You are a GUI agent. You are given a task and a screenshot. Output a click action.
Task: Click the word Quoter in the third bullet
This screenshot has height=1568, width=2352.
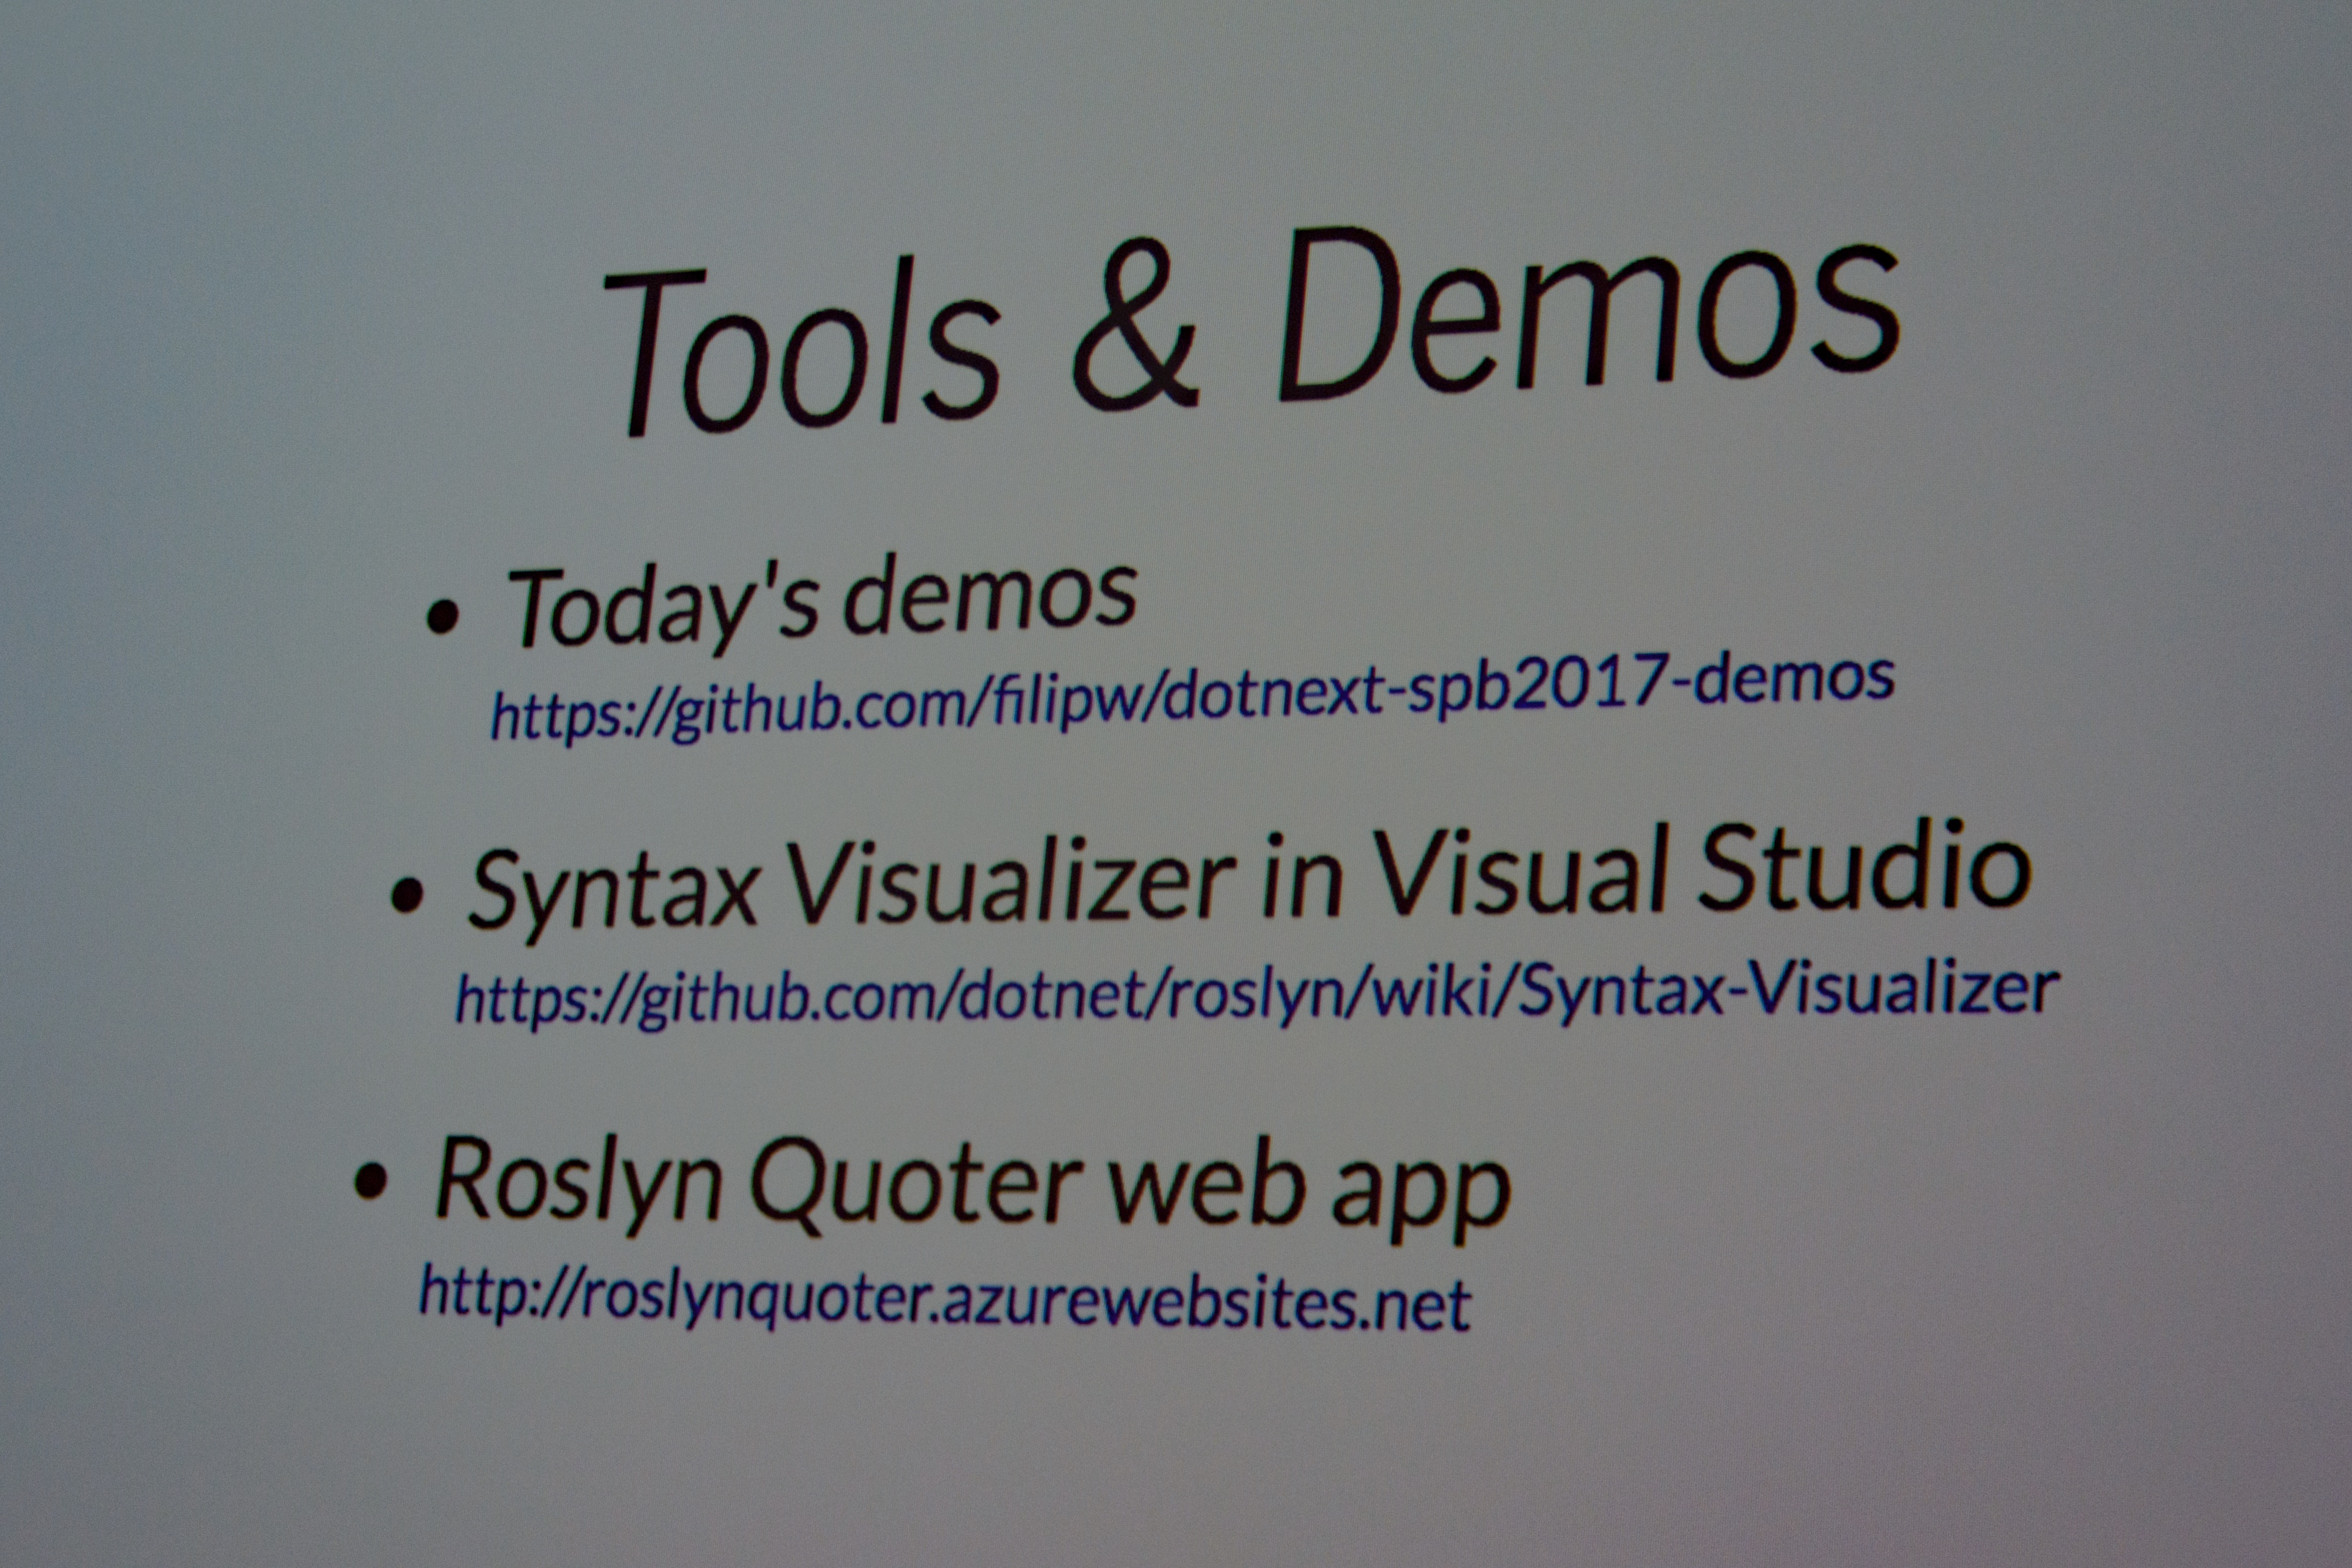coord(917,1182)
